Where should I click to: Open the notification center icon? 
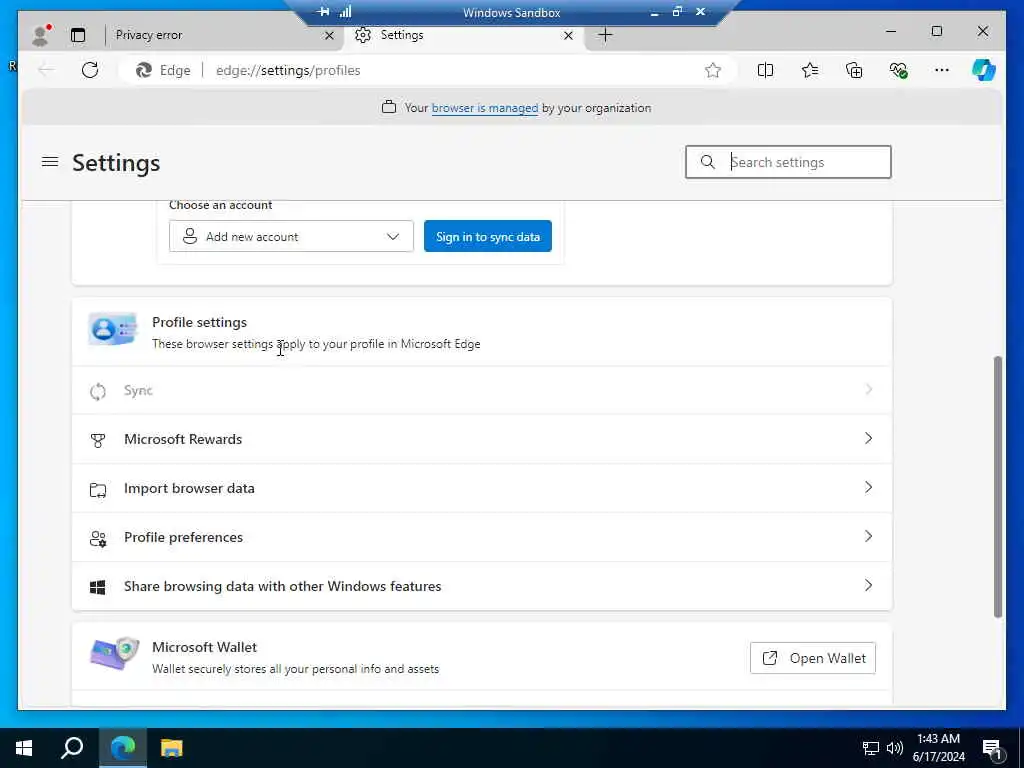click(x=992, y=750)
